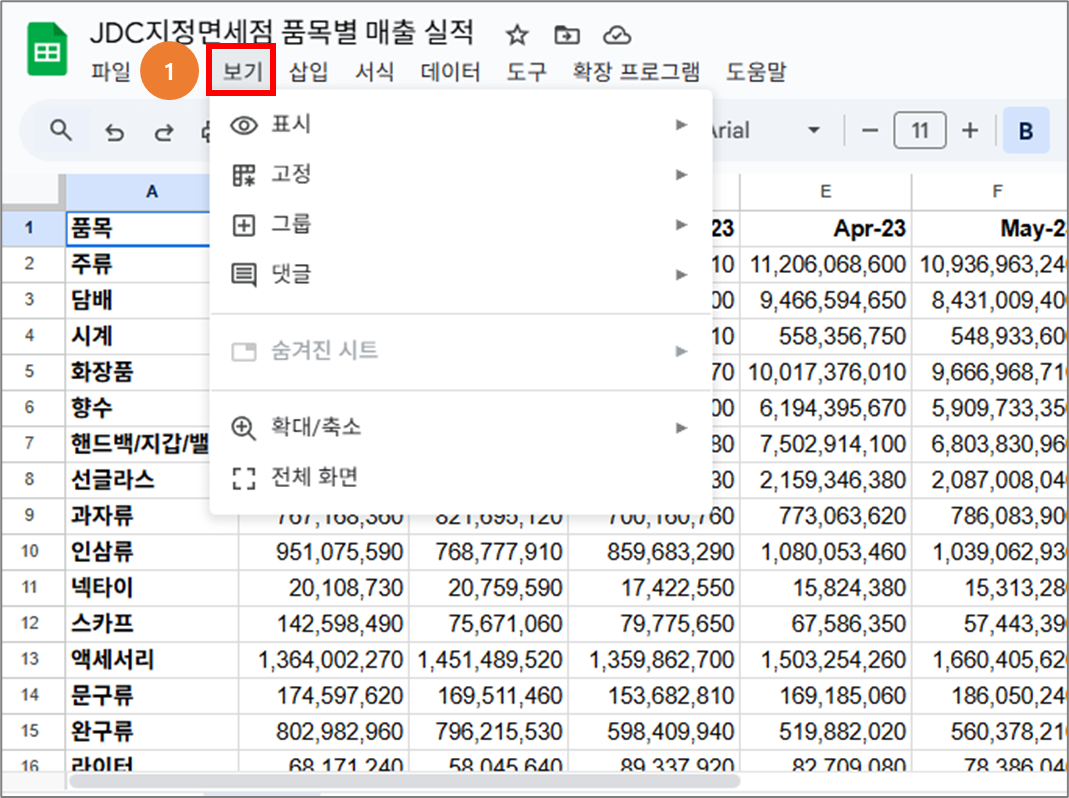The width and height of the screenshot is (1069, 798).
Task: Click the font size field showing 11
Action: click(920, 130)
